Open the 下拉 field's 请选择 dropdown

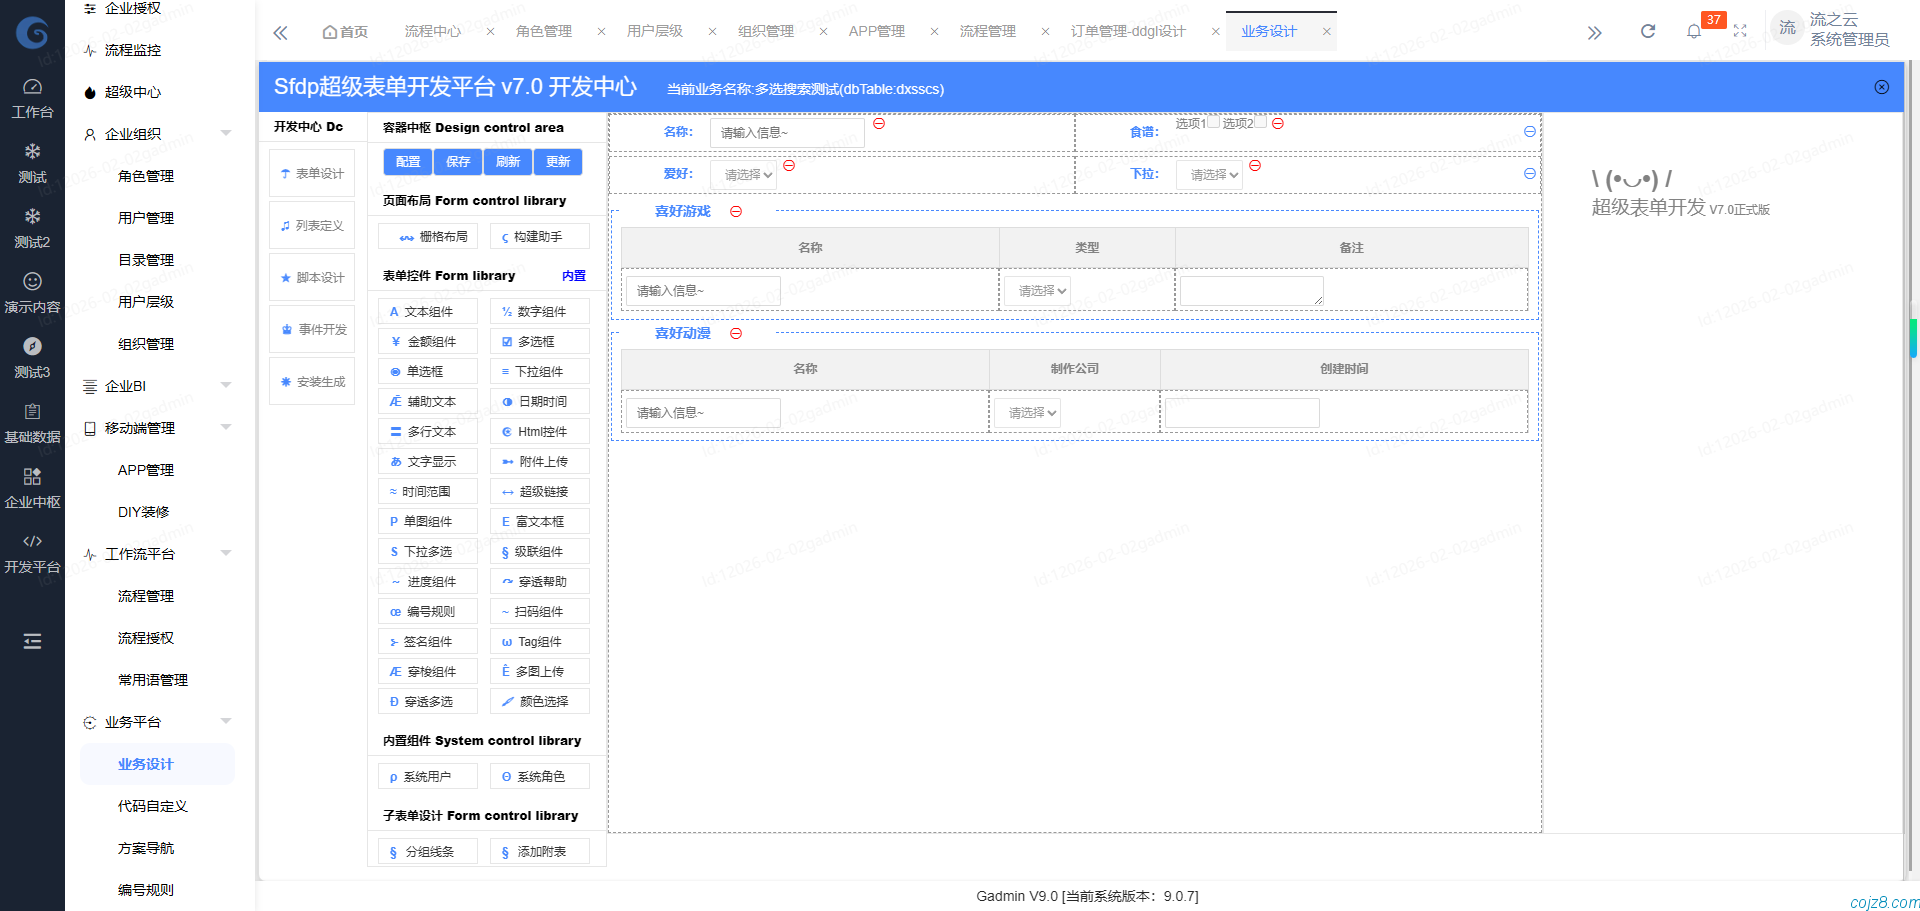(x=1209, y=174)
